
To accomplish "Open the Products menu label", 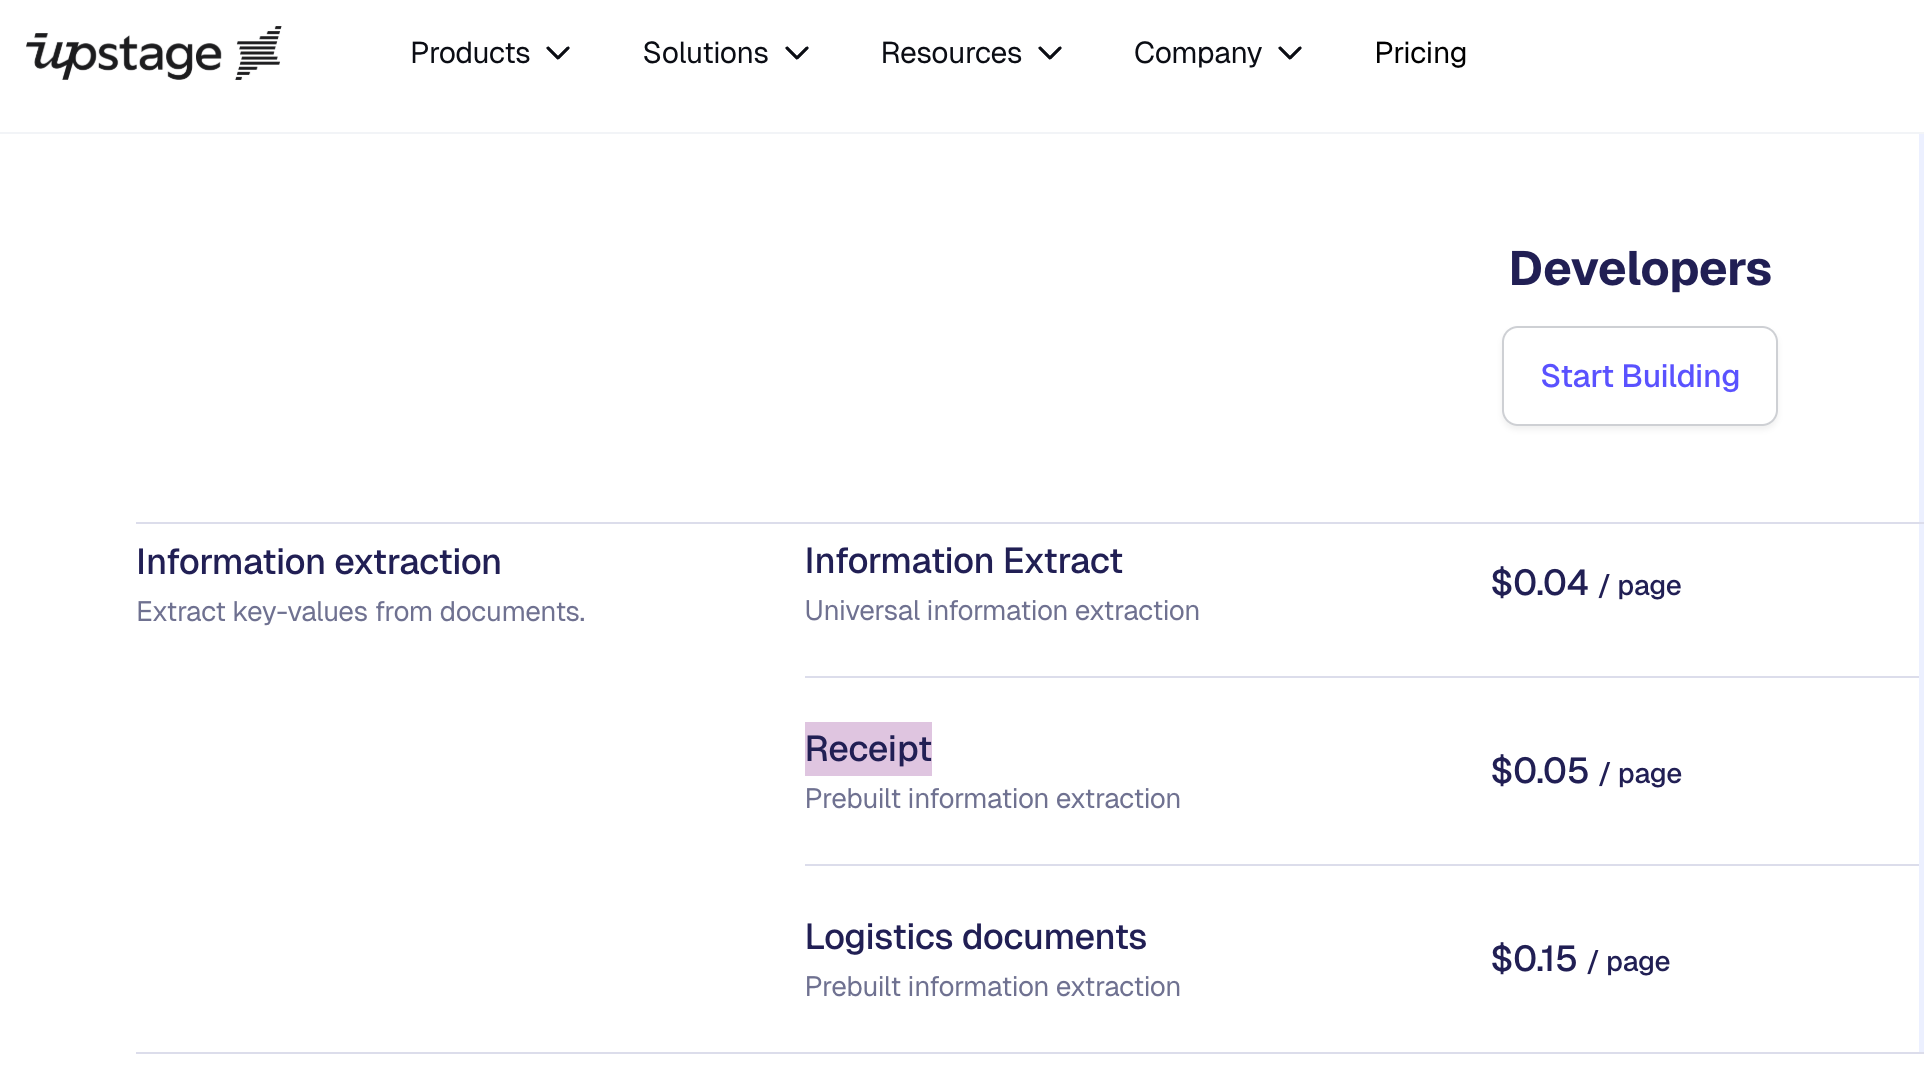I will tap(470, 53).
